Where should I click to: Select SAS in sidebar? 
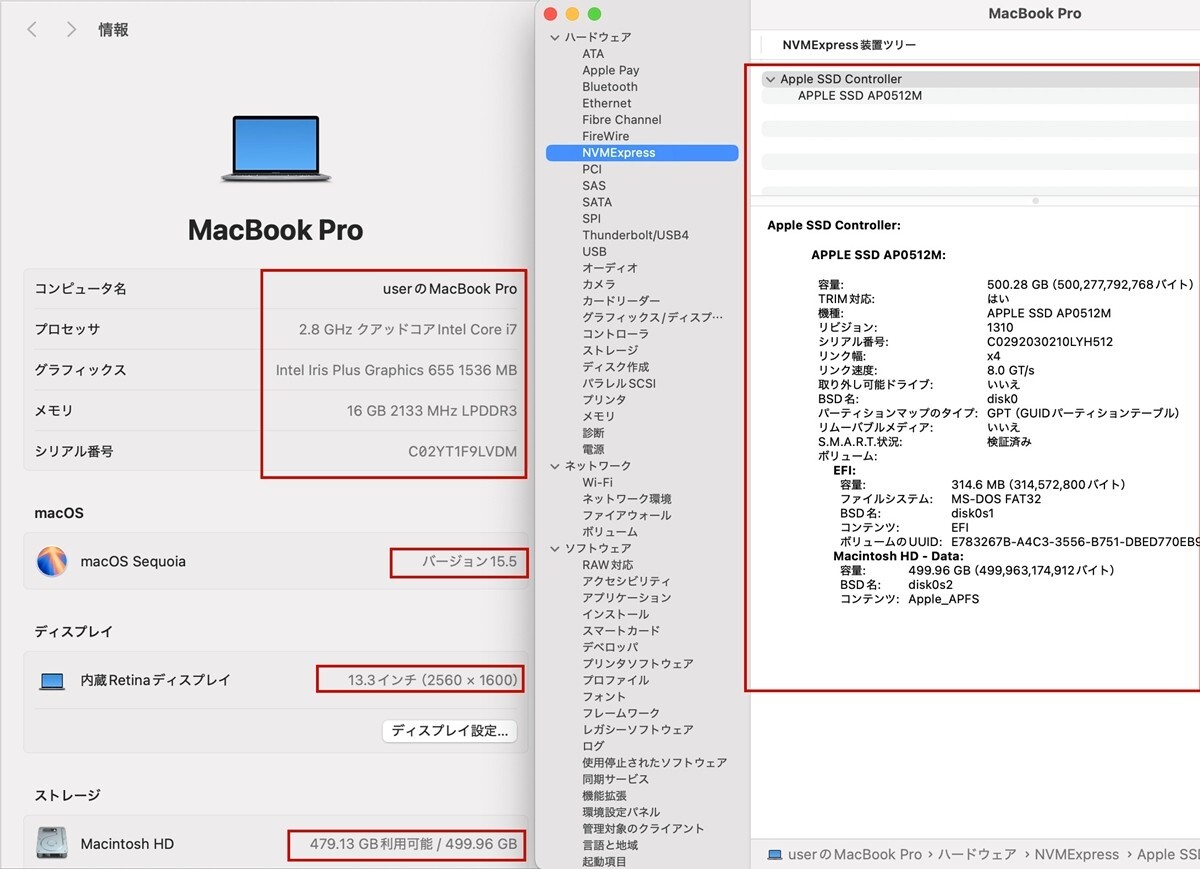594,186
